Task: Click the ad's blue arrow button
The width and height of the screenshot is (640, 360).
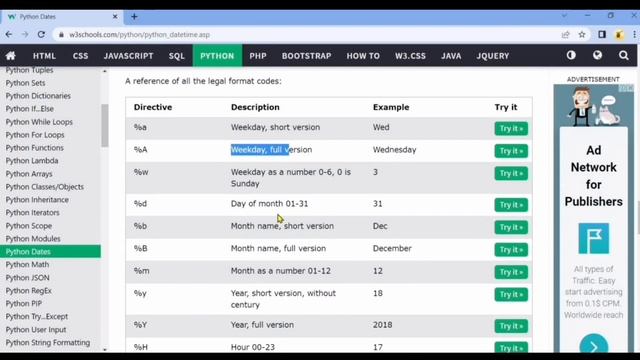Action: click(x=594, y=344)
